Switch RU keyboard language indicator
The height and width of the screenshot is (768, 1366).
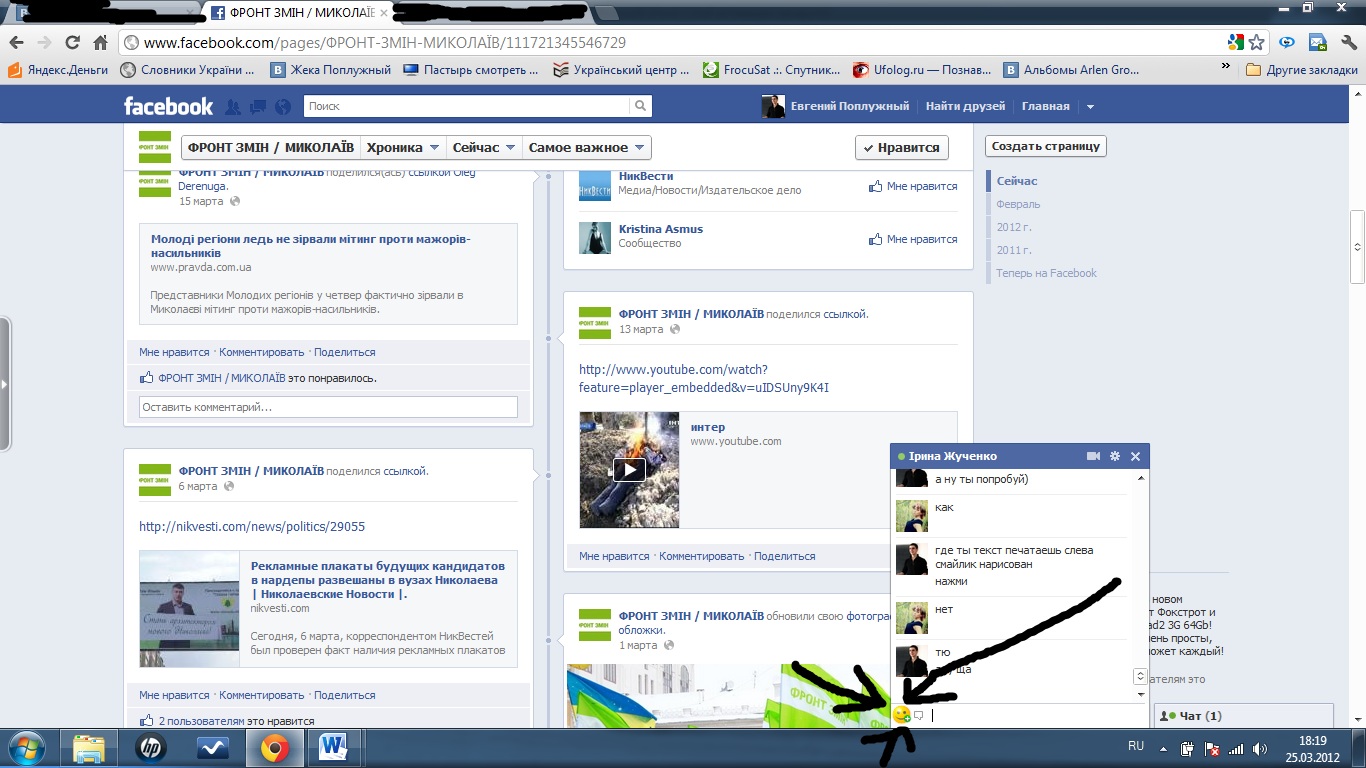click(x=1136, y=746)
